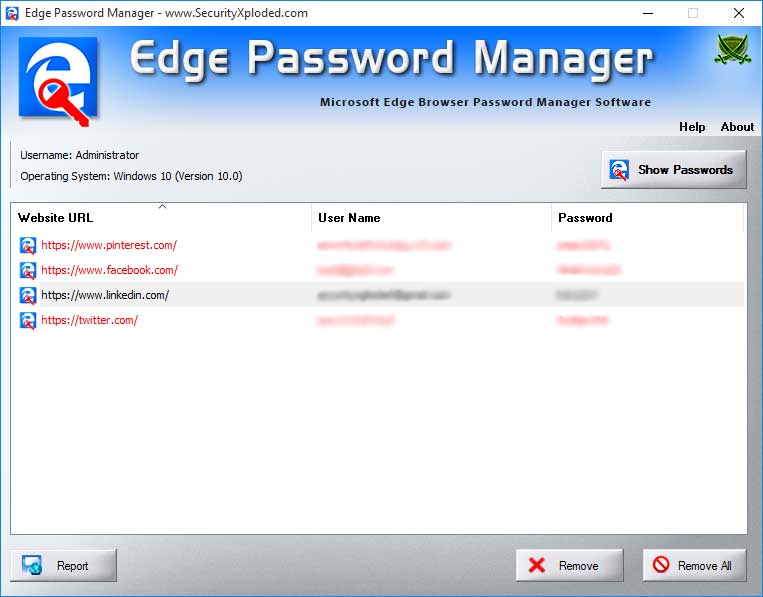Screen dimensions: 763x597
Task: Click the Remove All button
Action: pyautogui.click(x=694, y=566)
